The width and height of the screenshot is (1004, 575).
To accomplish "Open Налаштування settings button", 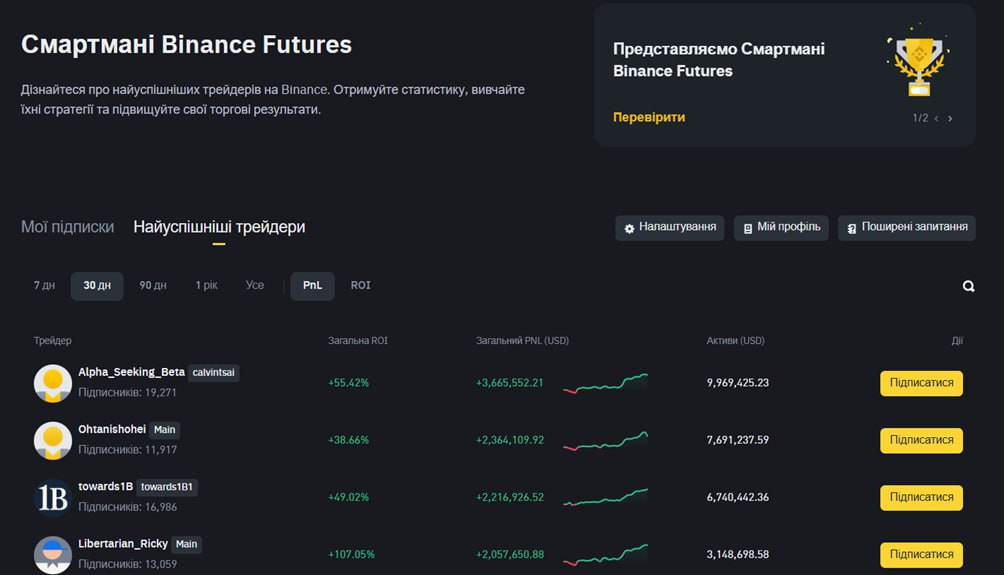I will [x=670, y=227].
